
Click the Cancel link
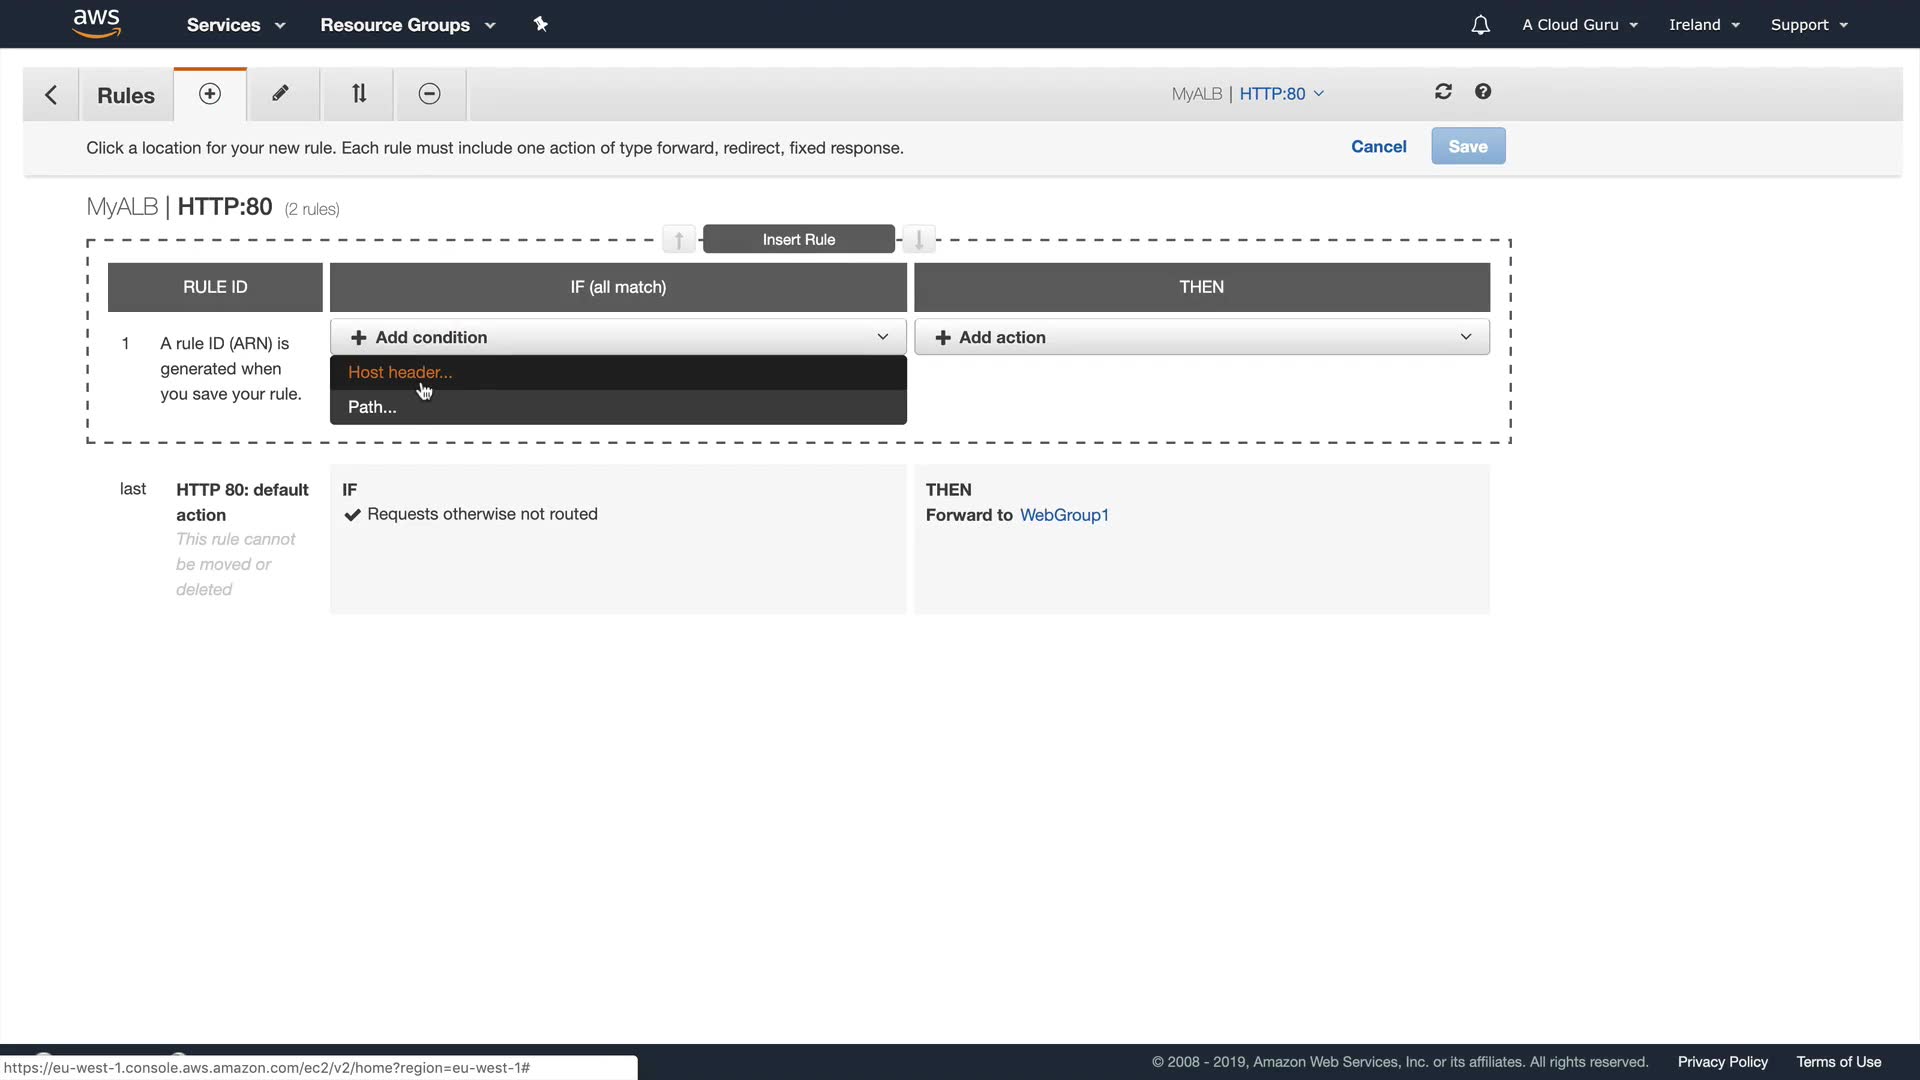tap(1378, 147)
